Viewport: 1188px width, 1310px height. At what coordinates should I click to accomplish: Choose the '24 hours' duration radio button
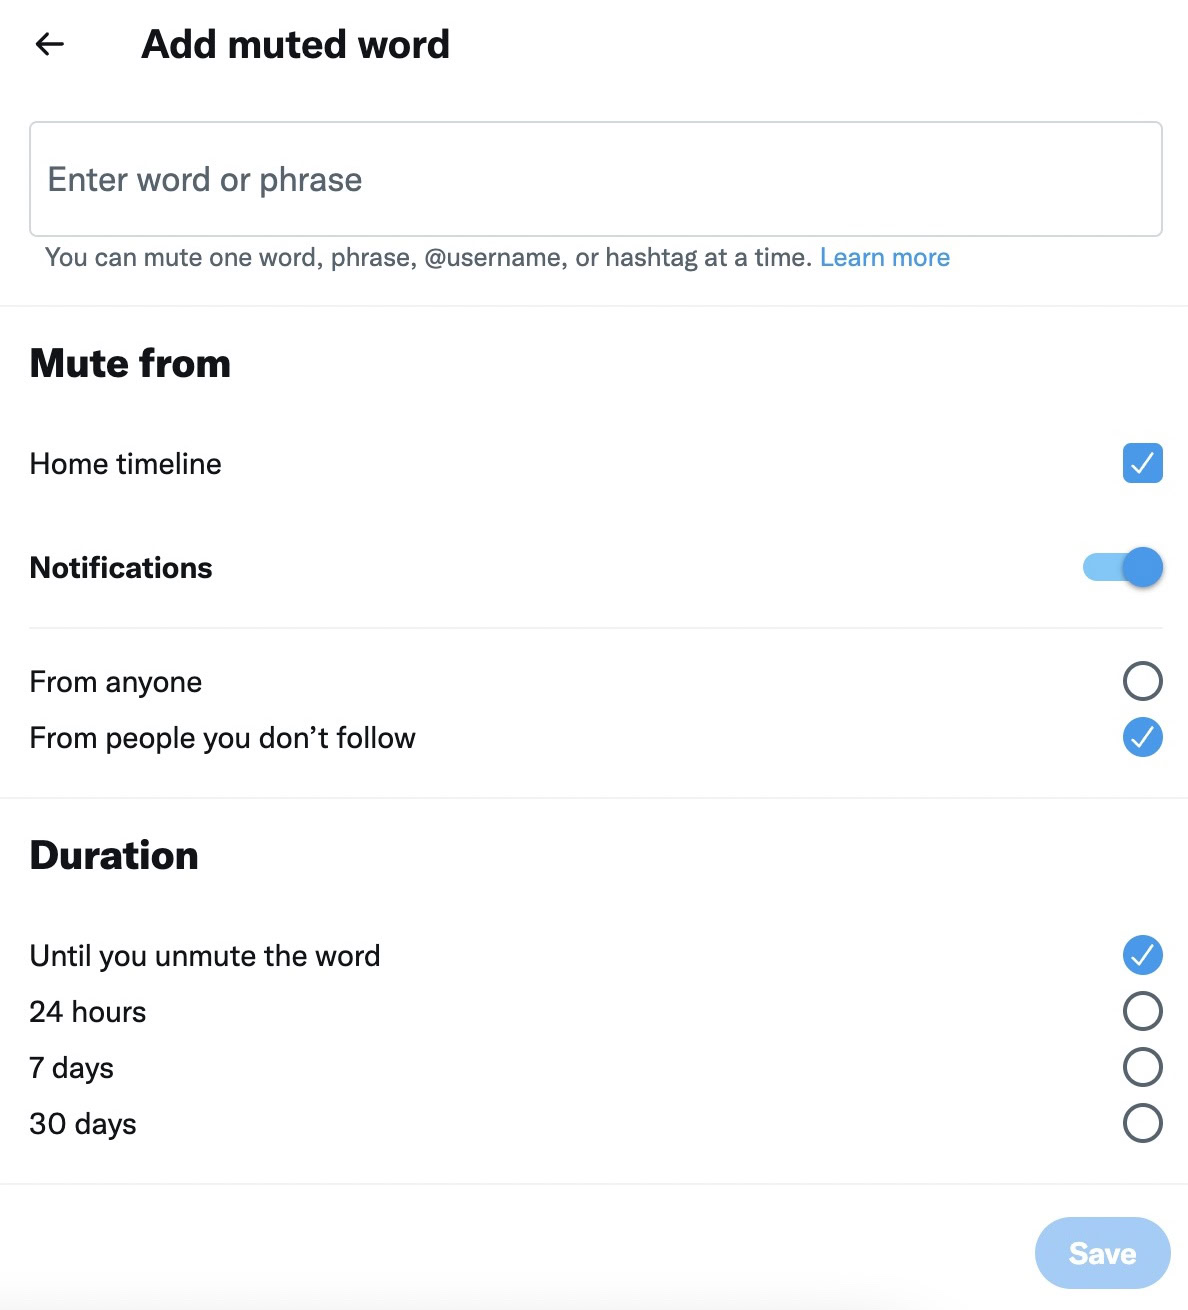(x=1142, y=1011)
